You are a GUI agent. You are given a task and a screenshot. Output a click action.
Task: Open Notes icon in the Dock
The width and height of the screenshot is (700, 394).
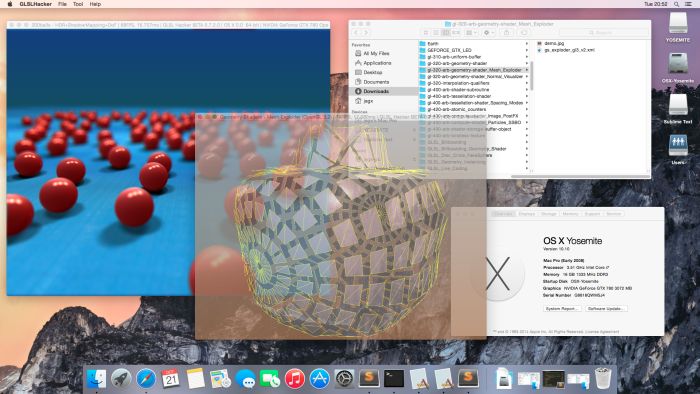click(196, 379)
